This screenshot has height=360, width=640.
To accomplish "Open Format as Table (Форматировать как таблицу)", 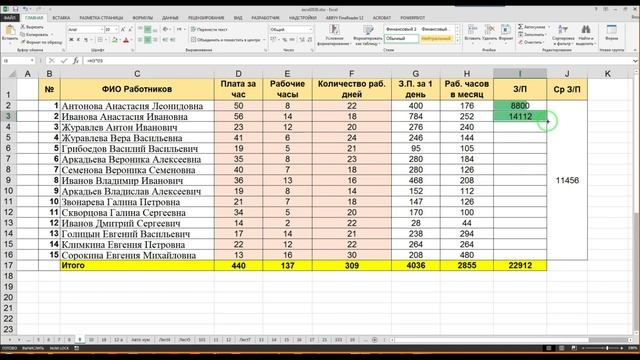I will (x=368, y=35).
